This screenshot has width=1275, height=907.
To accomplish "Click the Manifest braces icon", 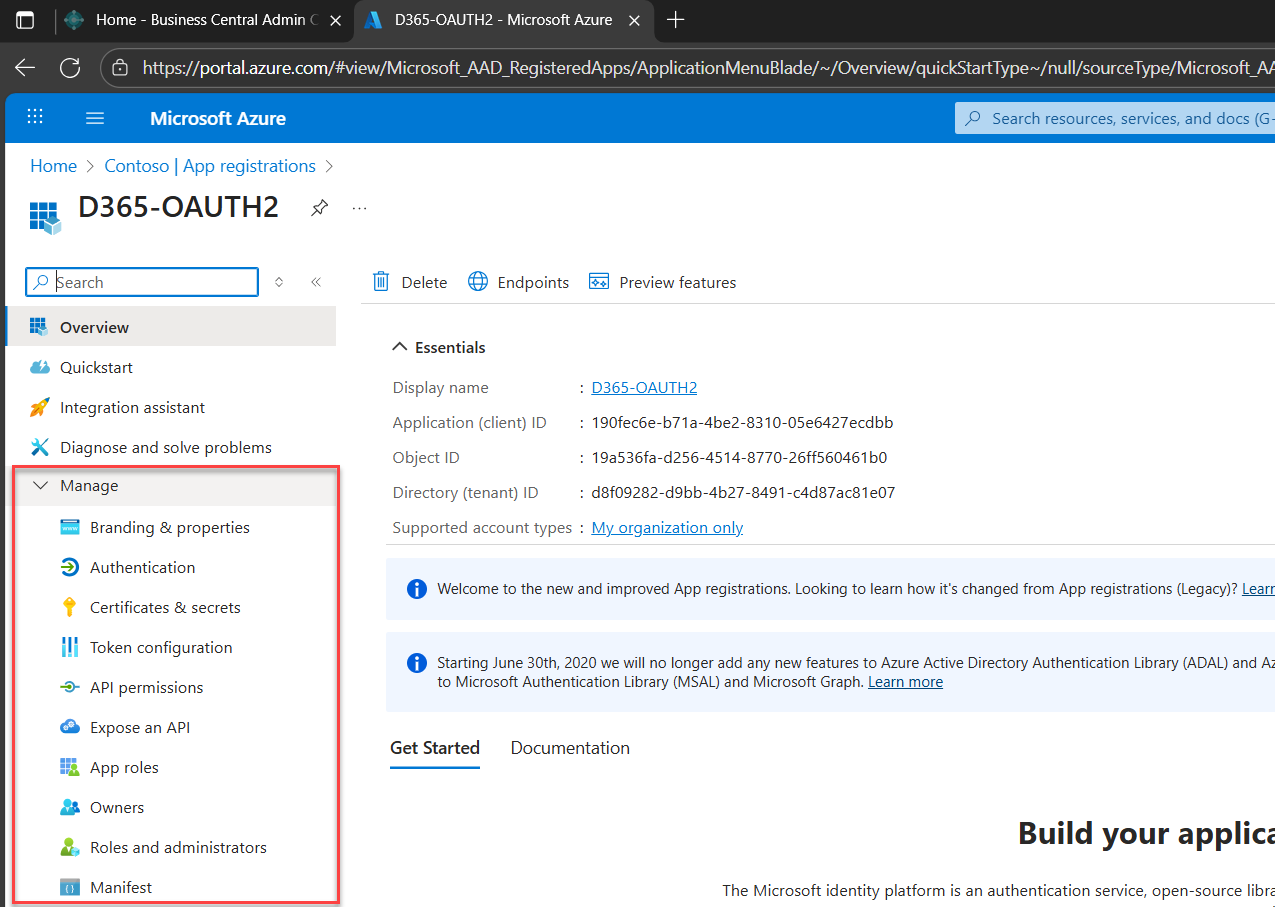I will 69,887.
